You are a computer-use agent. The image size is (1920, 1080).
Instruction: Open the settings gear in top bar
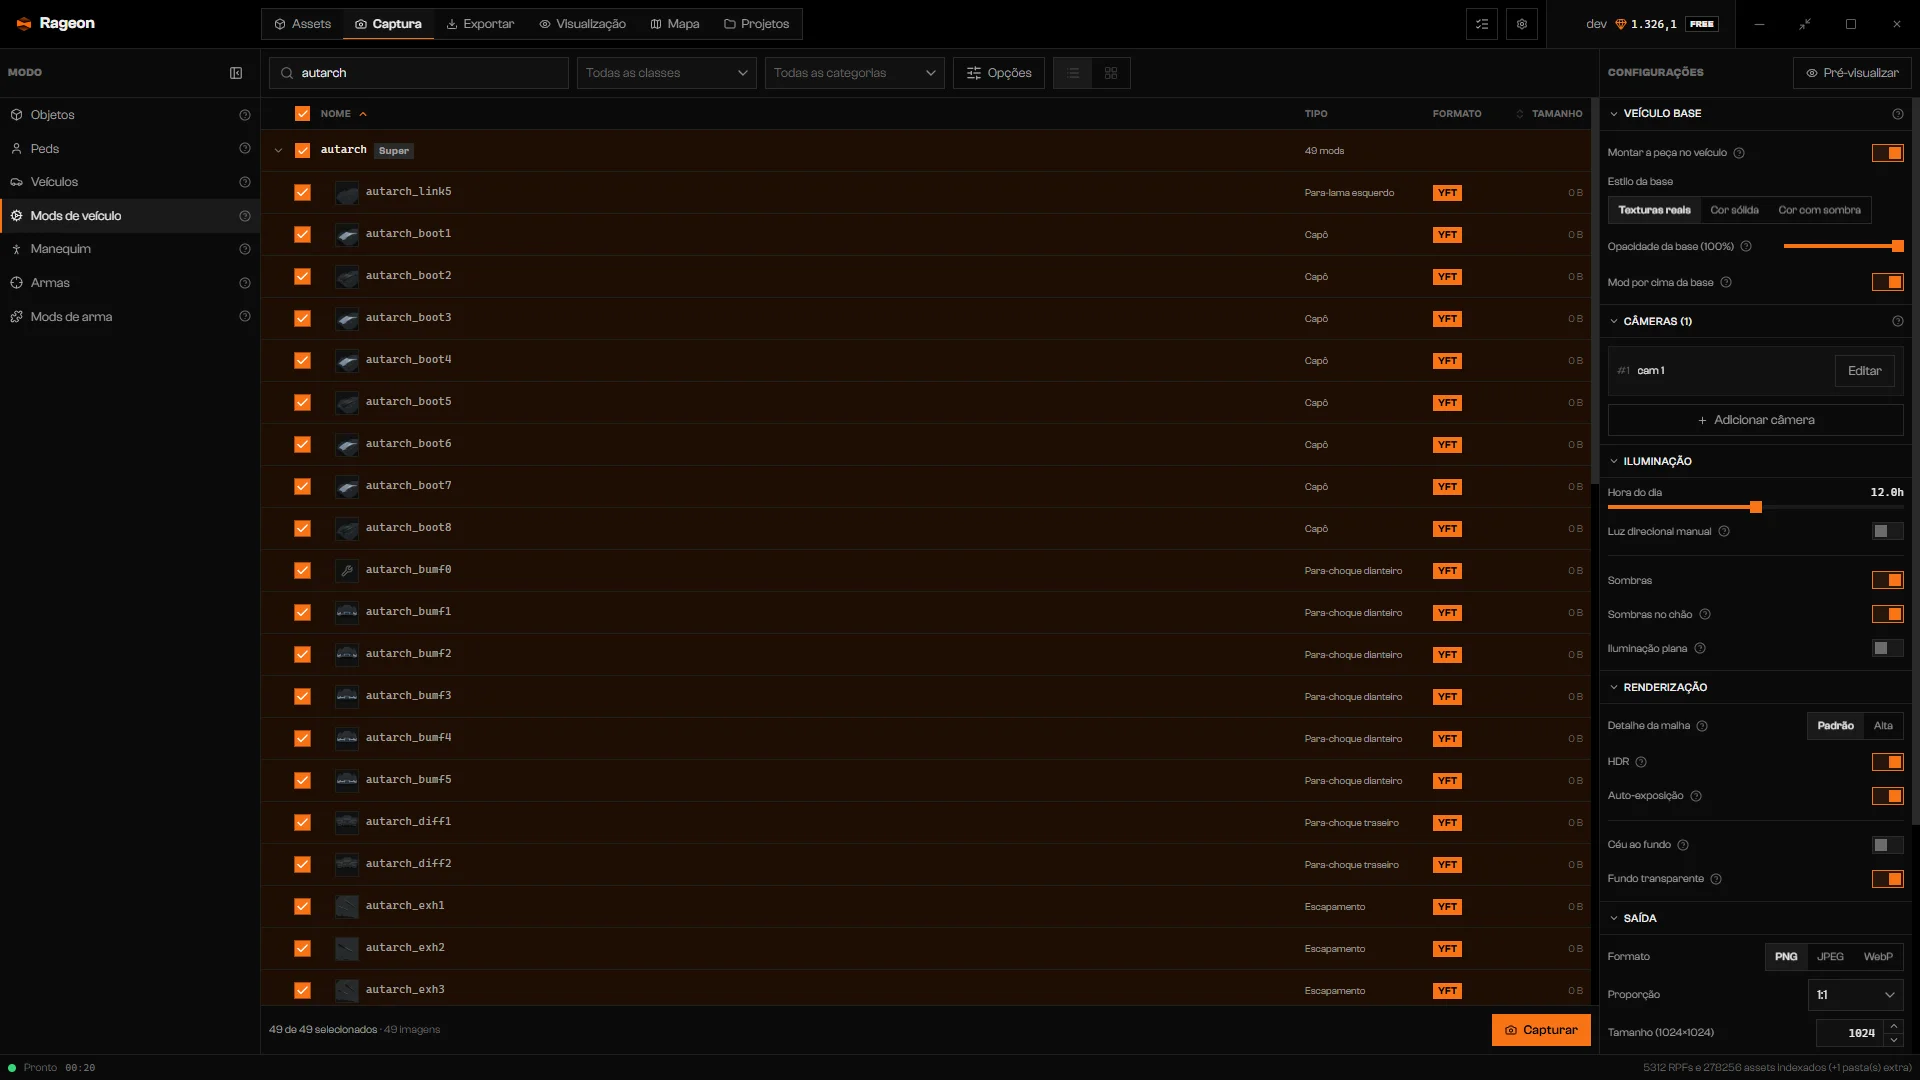point(1522,24)
